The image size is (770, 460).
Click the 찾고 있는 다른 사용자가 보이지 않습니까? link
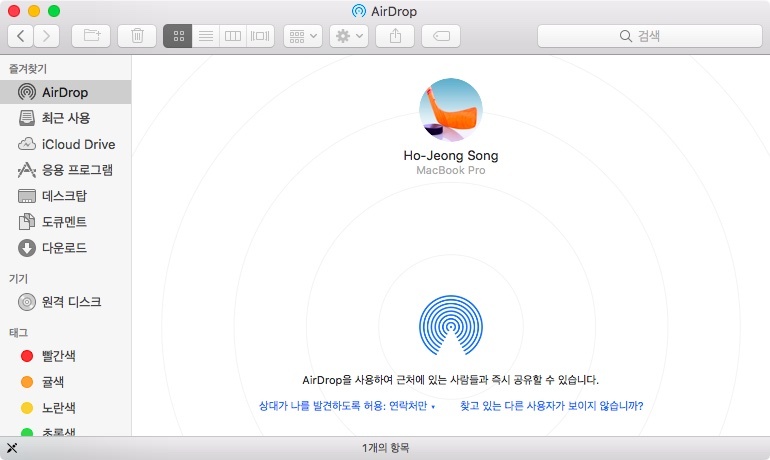point(551,406)
